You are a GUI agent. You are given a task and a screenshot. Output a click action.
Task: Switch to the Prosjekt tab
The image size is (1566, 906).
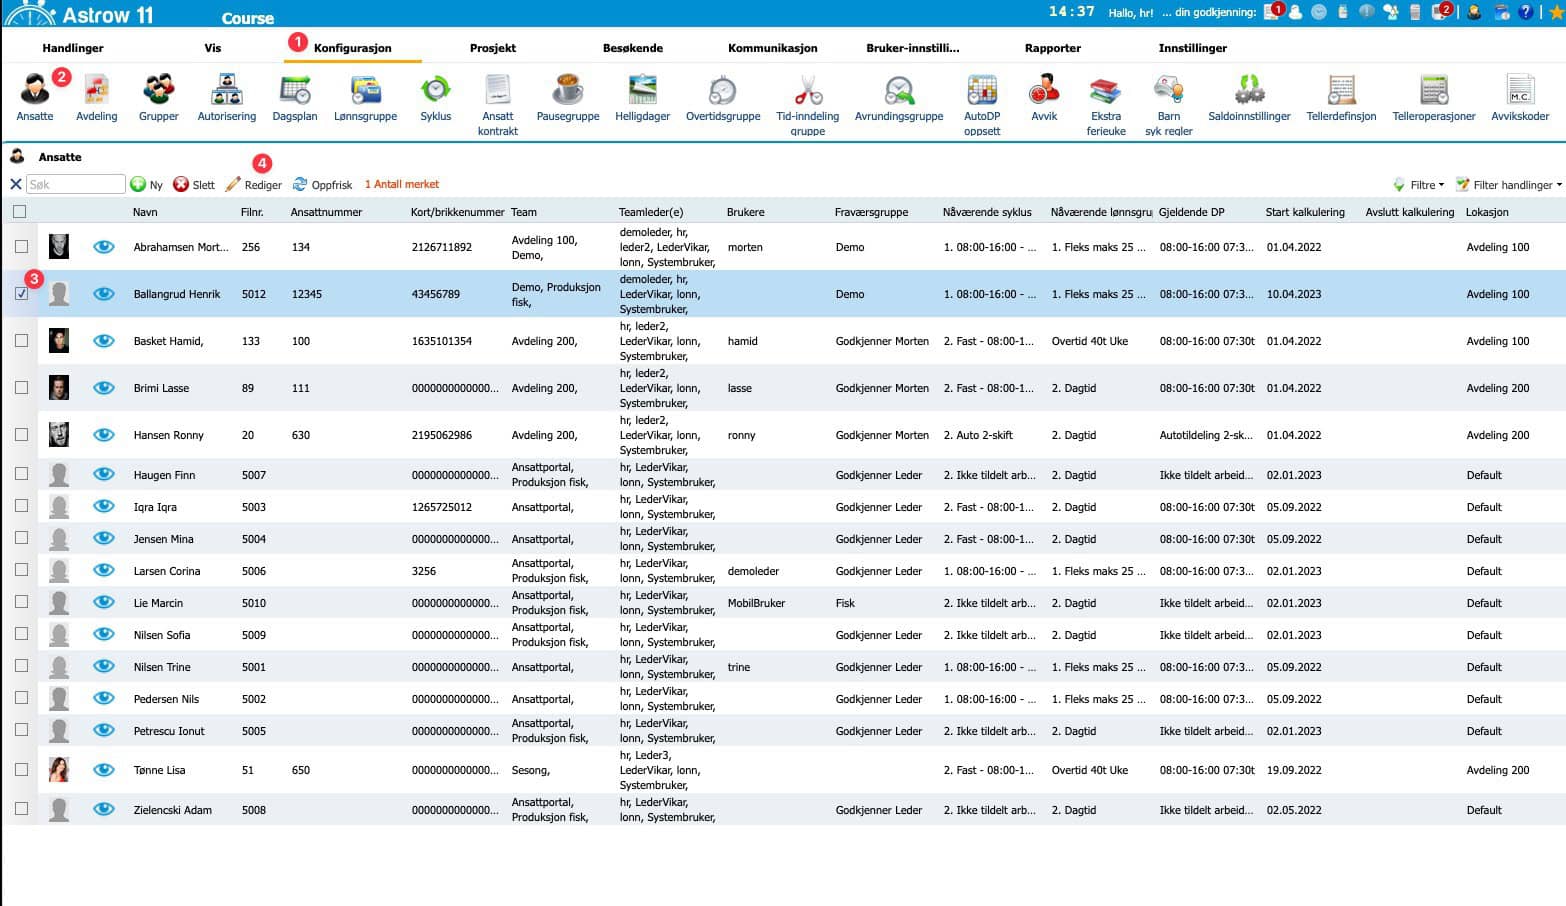(x=492, y=47)
